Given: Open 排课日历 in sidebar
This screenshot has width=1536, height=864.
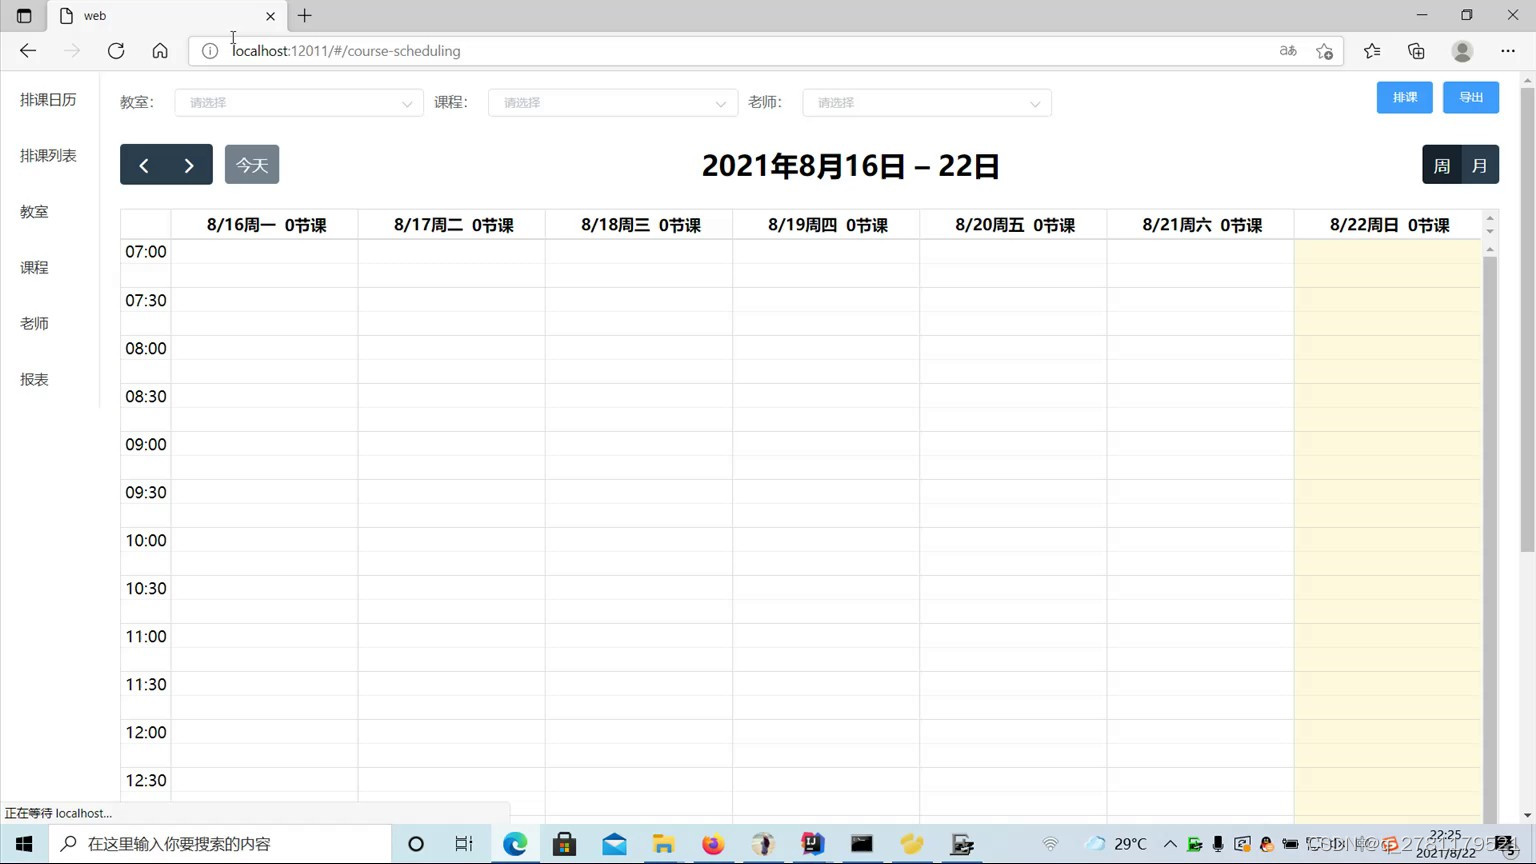Looking at the screenshot, I should 48,100.
